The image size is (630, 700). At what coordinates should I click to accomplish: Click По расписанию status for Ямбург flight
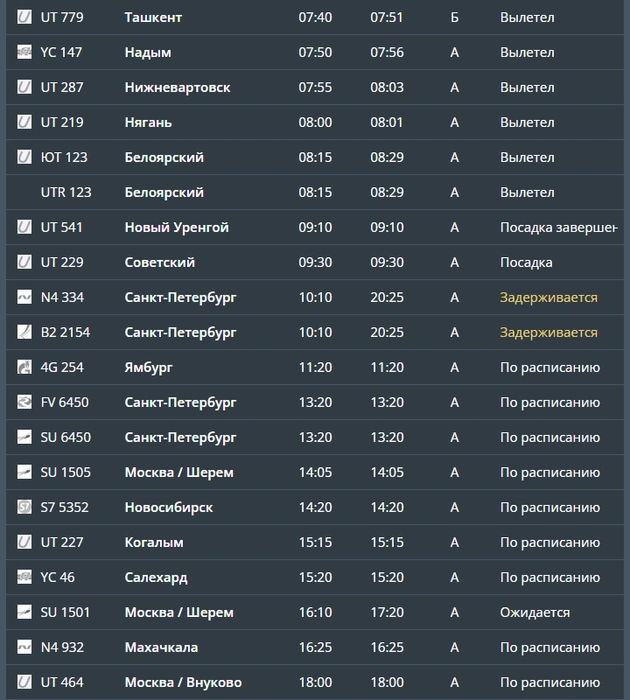pyautogui.click(x=550, y=367)
